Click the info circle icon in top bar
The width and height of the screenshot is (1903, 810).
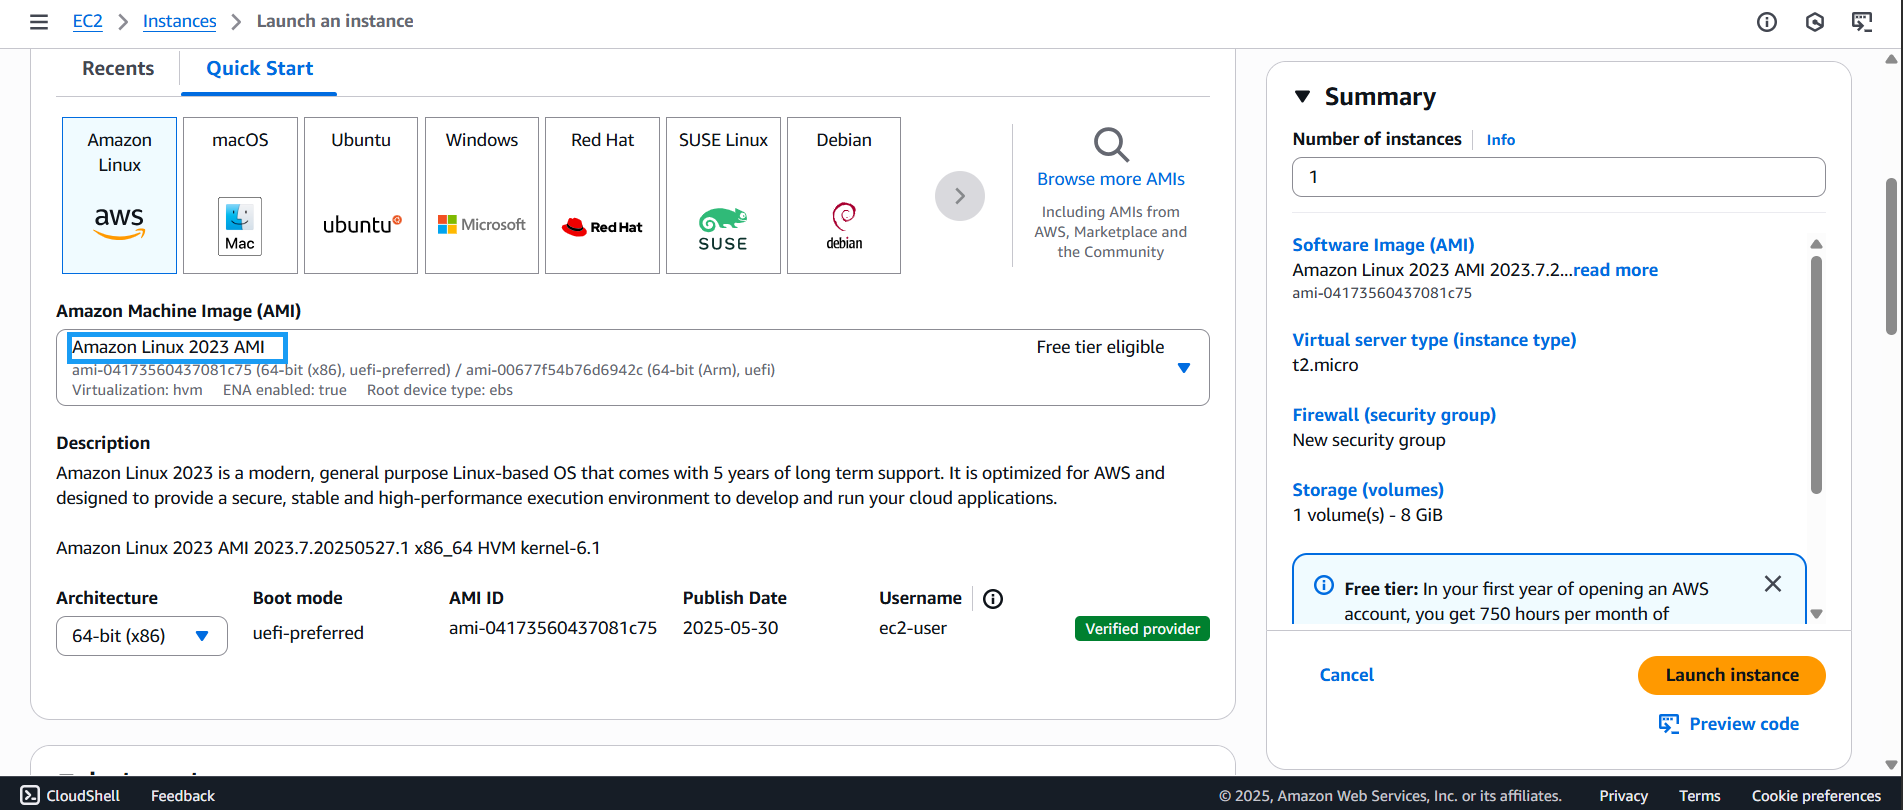coord(1767,22)
